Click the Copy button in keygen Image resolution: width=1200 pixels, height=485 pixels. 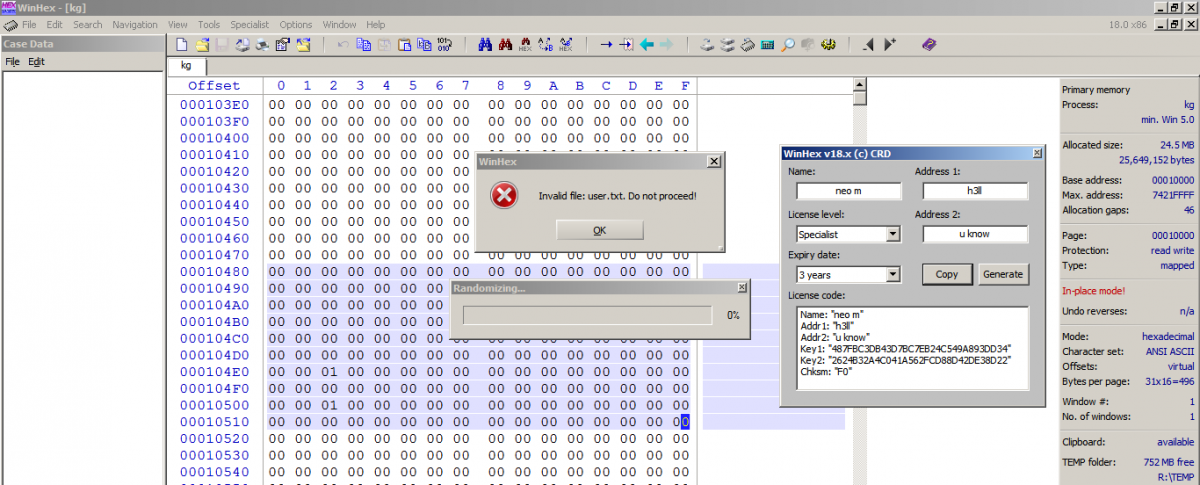coord(947,274)
